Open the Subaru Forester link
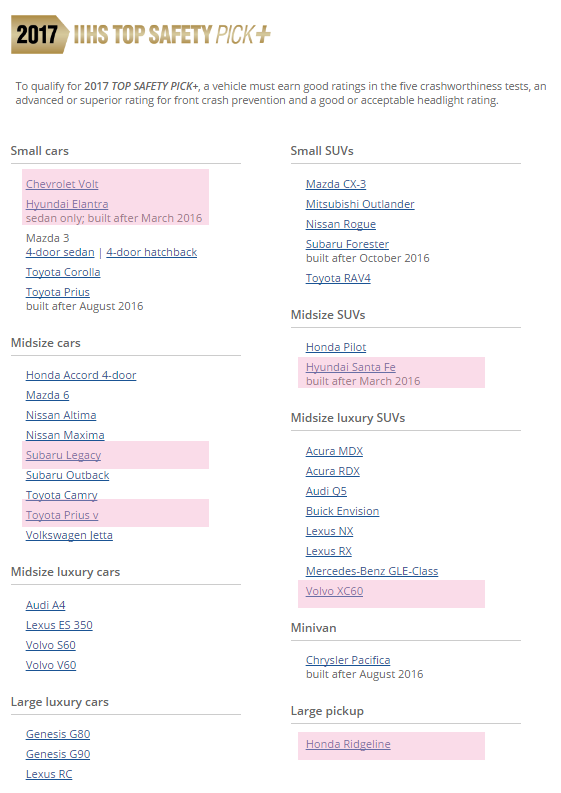Image resolution: width=561 pixels, height=793 pixels. click(x=348, y=244)
